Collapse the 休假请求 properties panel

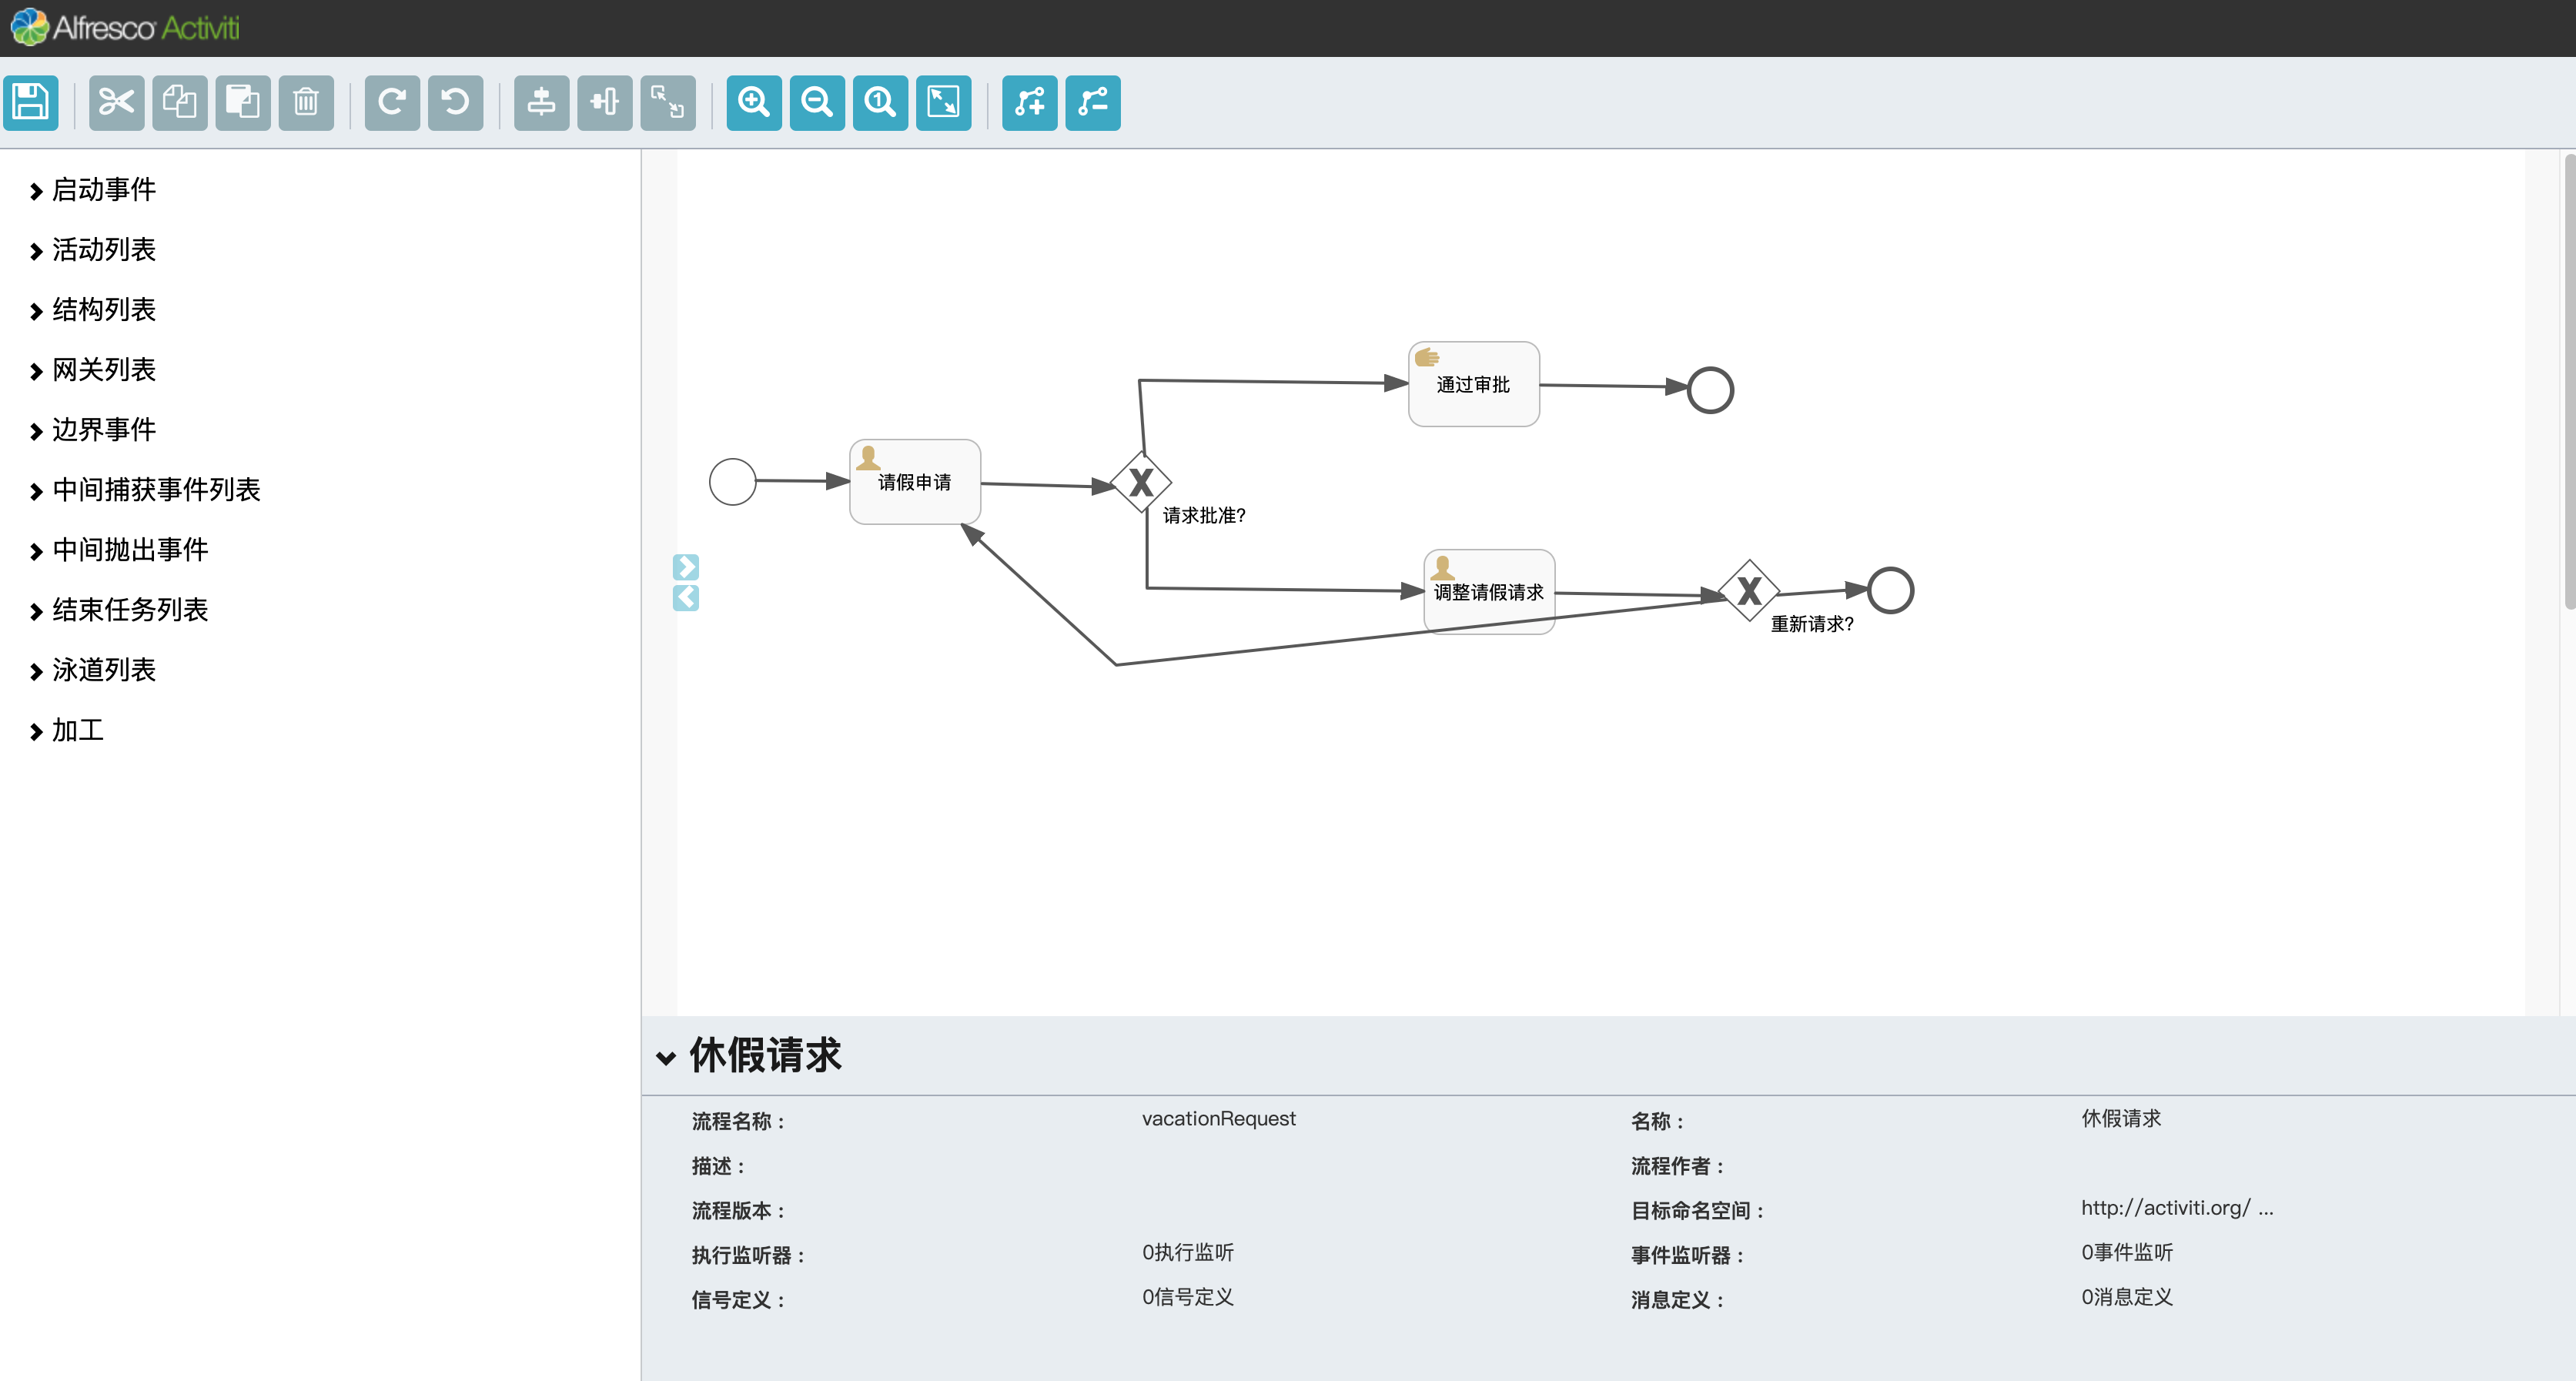pos(666,1057)
